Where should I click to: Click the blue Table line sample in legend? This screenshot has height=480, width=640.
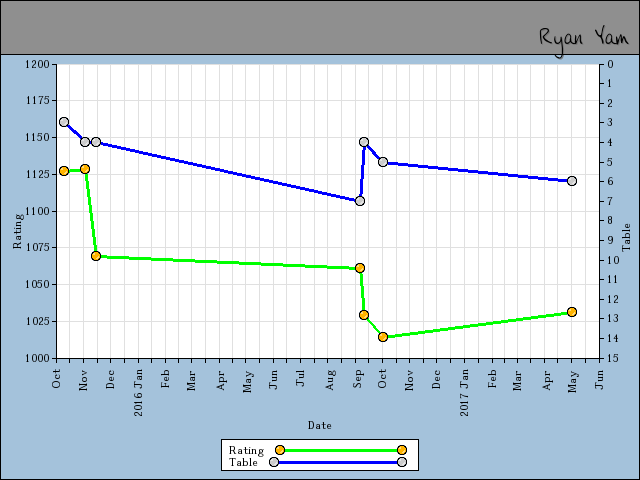pyautogui.click(x=338, y=462)
